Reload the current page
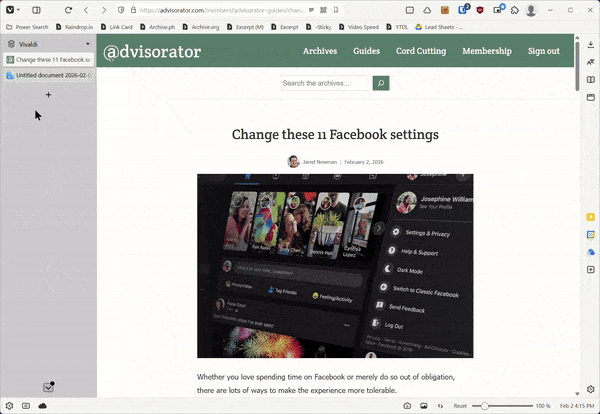 click(x=68, y=10)
